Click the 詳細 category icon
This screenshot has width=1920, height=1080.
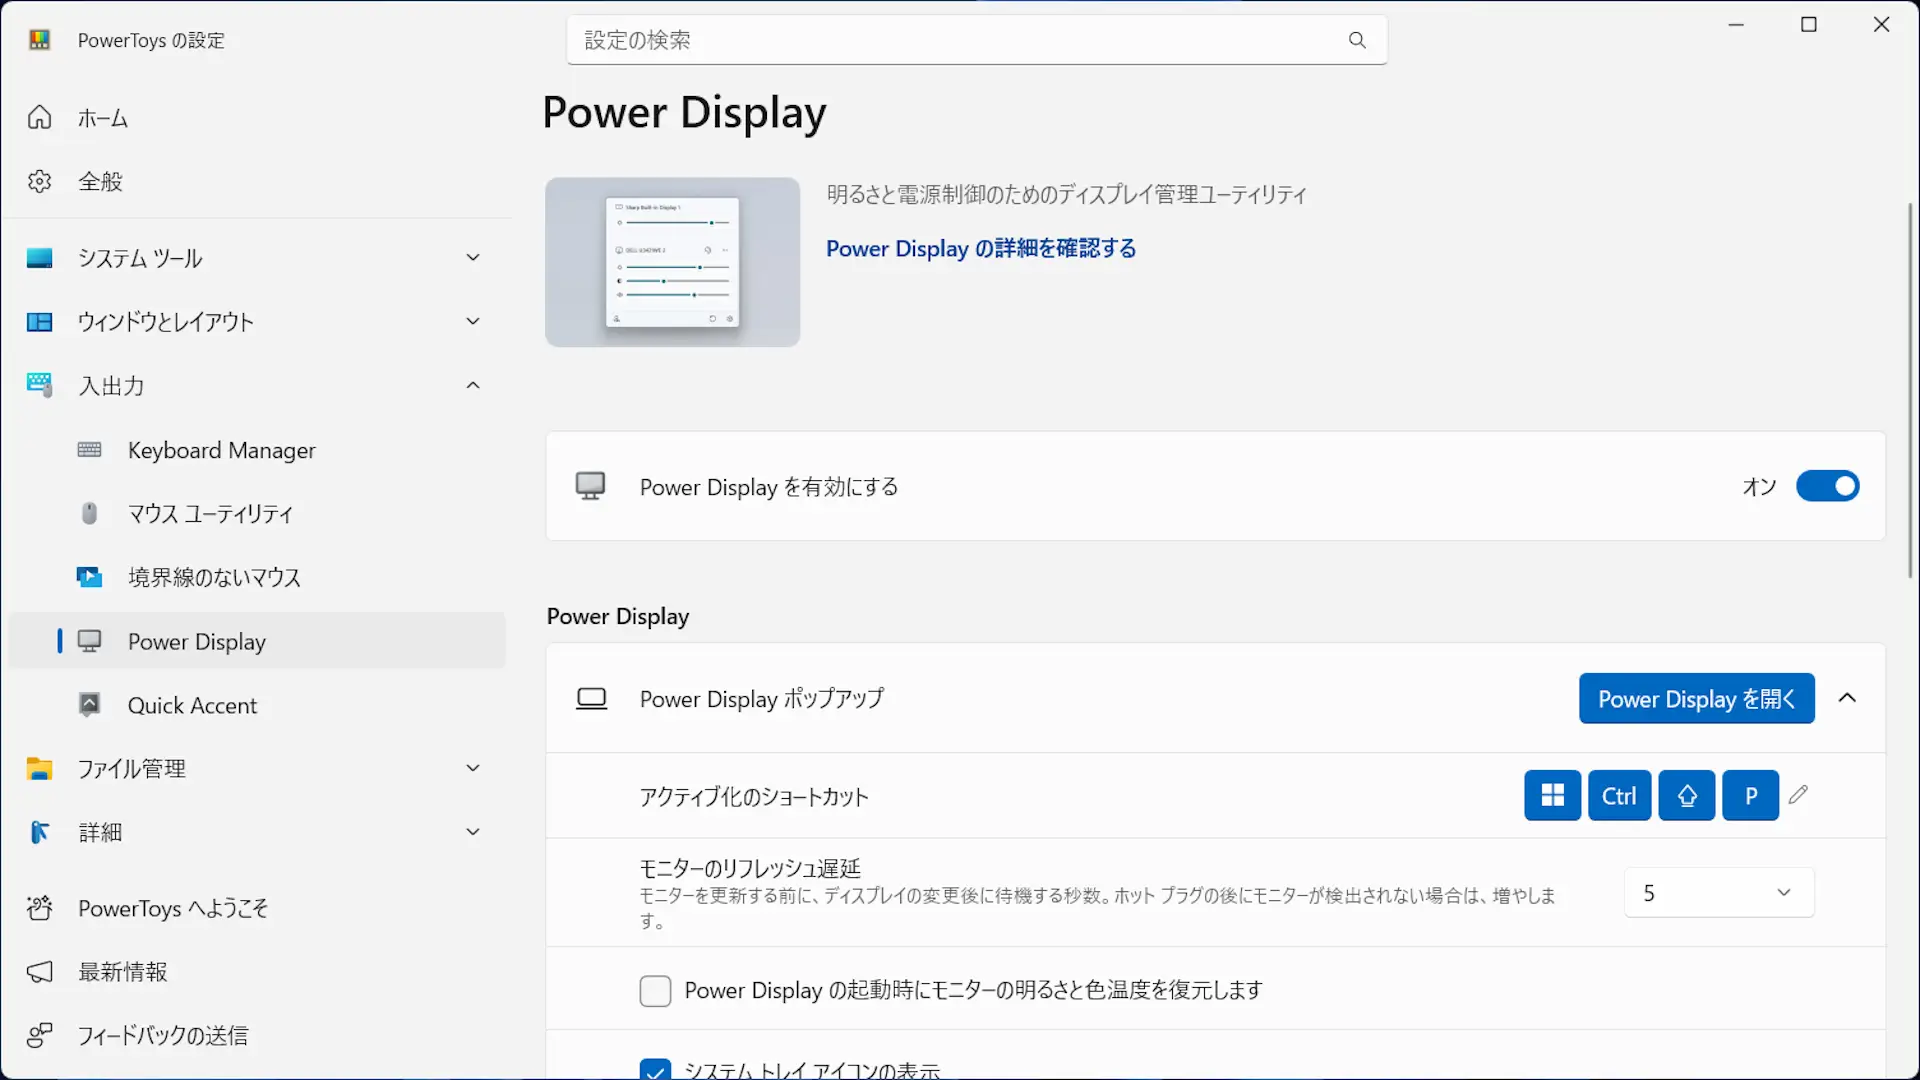[39, 832]
